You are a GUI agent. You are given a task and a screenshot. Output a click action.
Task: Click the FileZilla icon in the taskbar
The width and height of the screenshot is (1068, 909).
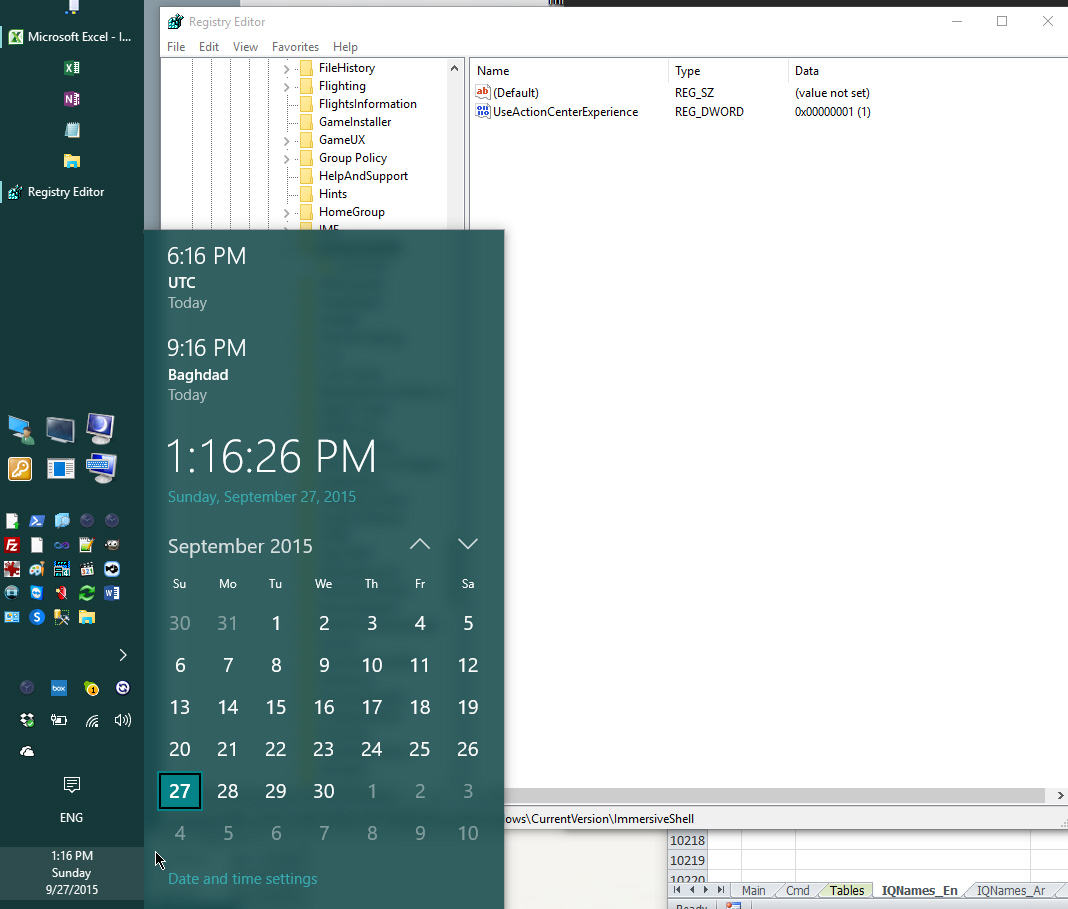(x=12, y=545)
